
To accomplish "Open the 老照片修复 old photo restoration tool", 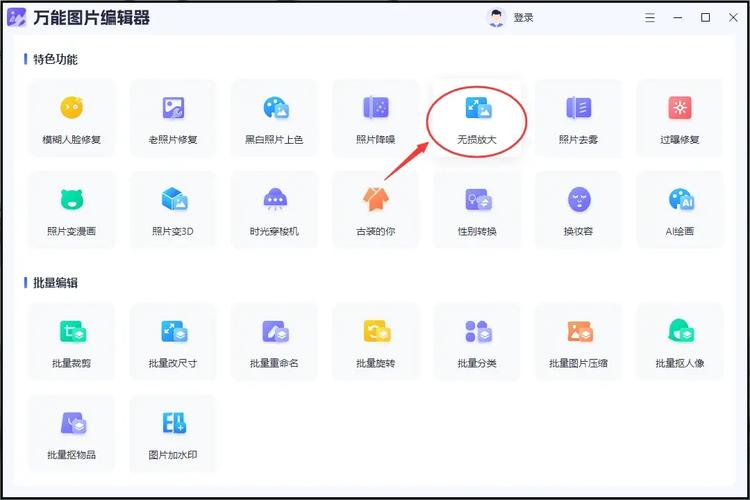I will 173,118.
